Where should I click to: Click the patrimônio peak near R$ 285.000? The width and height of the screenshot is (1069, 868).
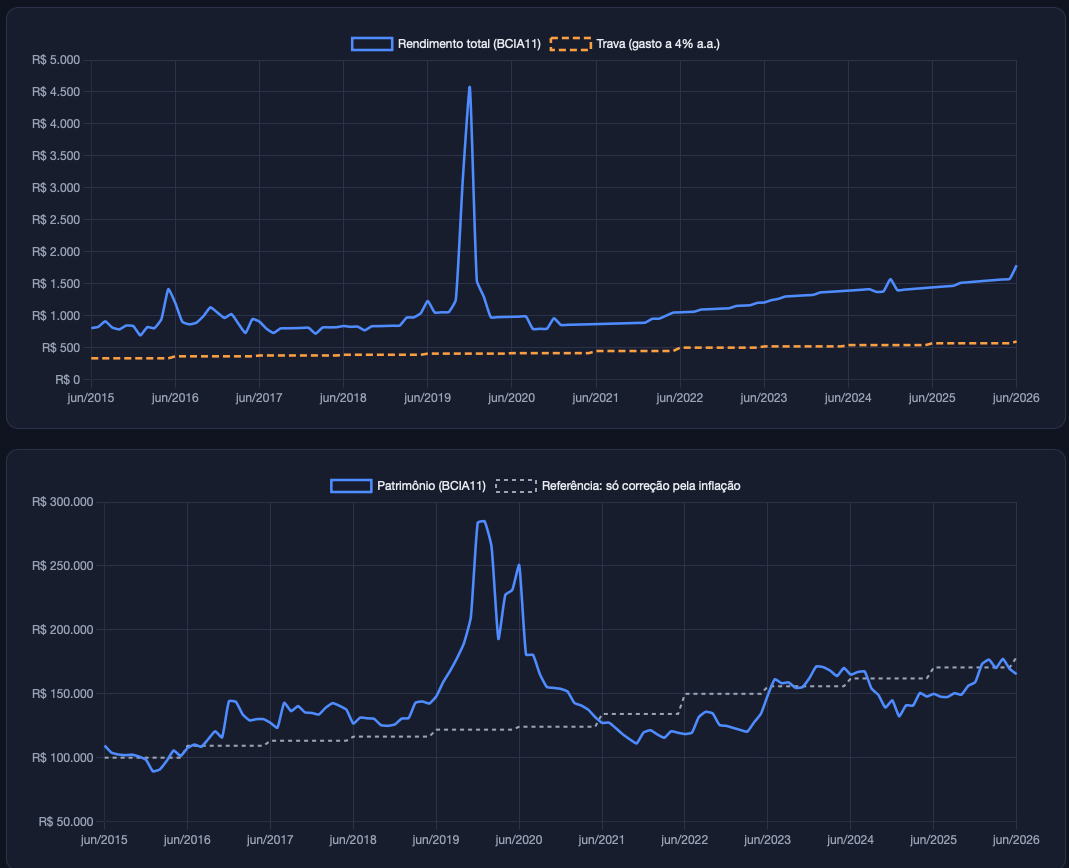[481, 522]
